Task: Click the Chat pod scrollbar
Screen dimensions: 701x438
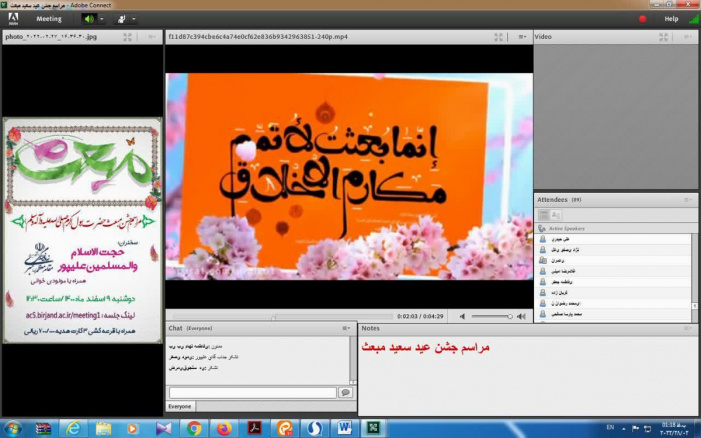Action: pyautogui.click(x=353, y=360)
